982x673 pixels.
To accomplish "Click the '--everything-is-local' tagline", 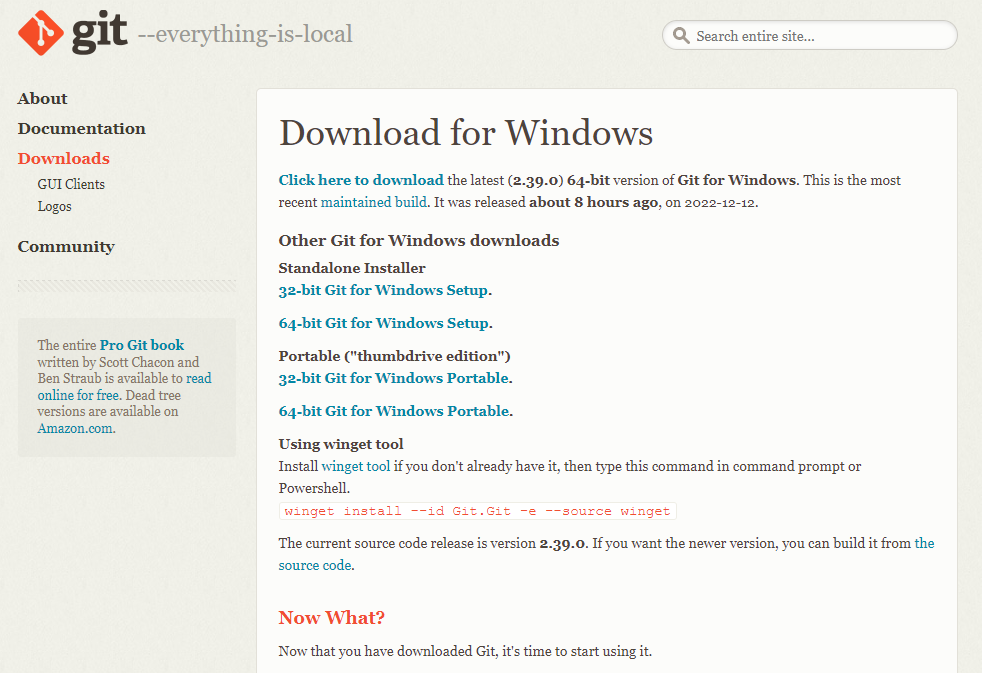I will pos(245,34).
